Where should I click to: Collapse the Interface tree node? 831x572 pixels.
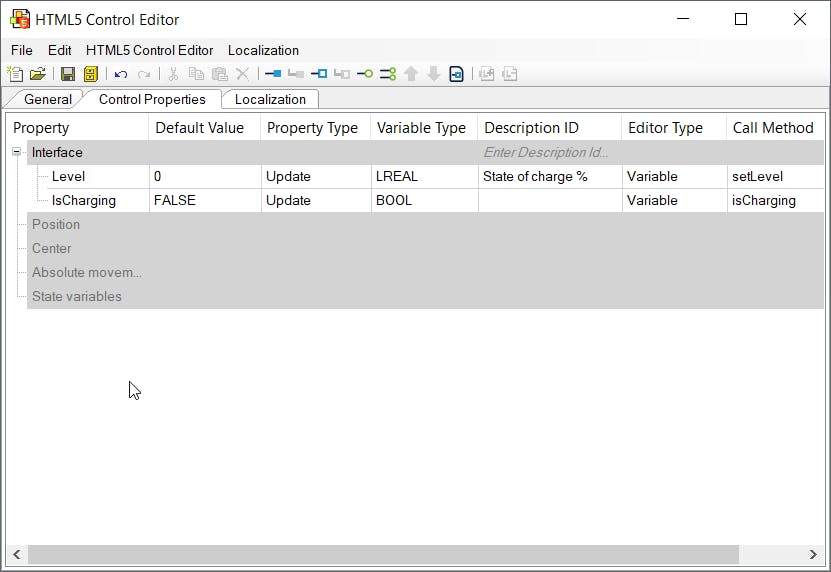click(16, 152)
